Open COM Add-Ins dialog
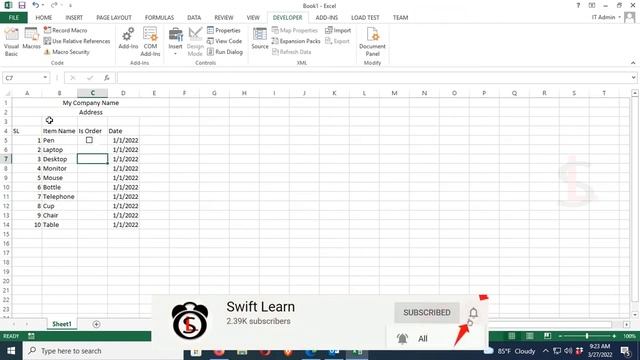The width and height of the screenshot is (640, 360). 150,42
